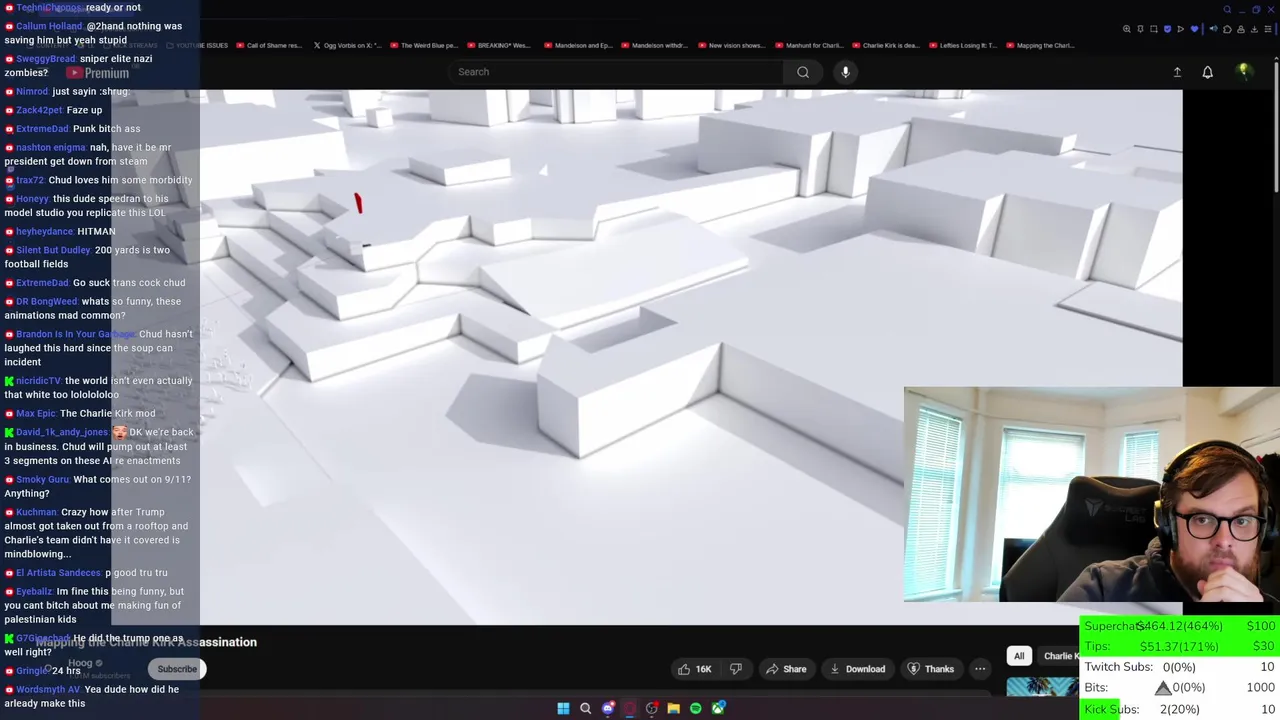The image size is (1280, 720).
Task: Click the YouTube search magnifier button
Action: point(803,72)
